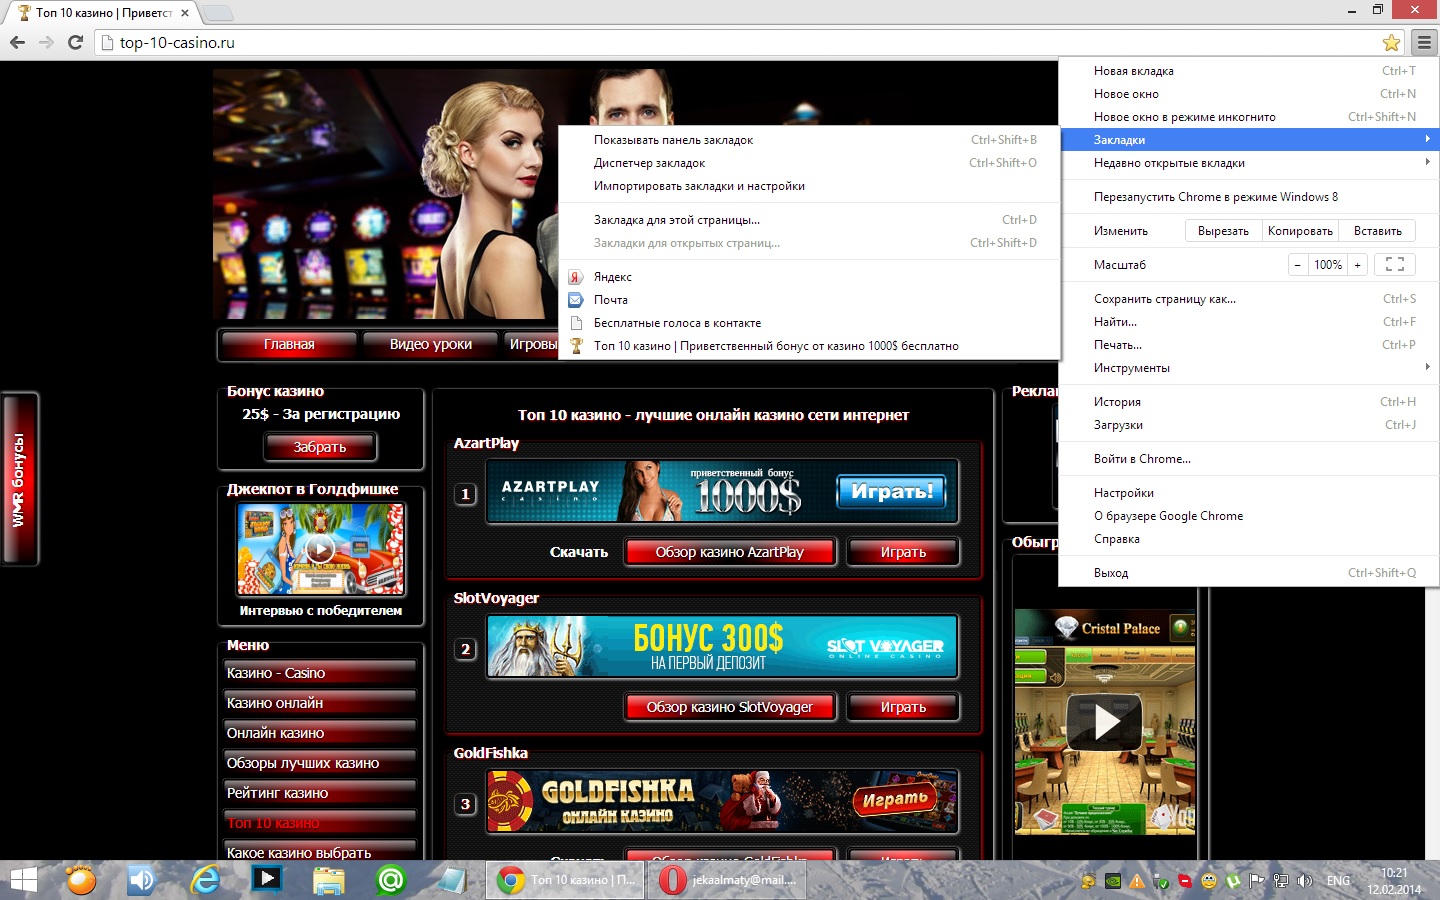
Task: Select Закладка для этой страницы...
Action: click(x=809, y=220)
